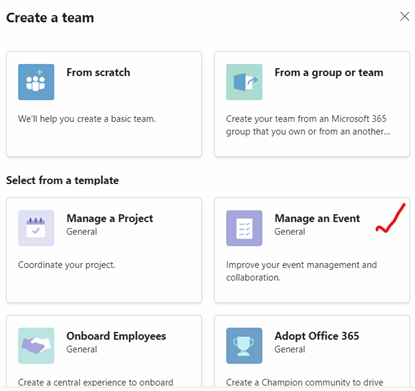Click the 'Create a team' dialog title

pyautogui.click(x=50, y=18)
